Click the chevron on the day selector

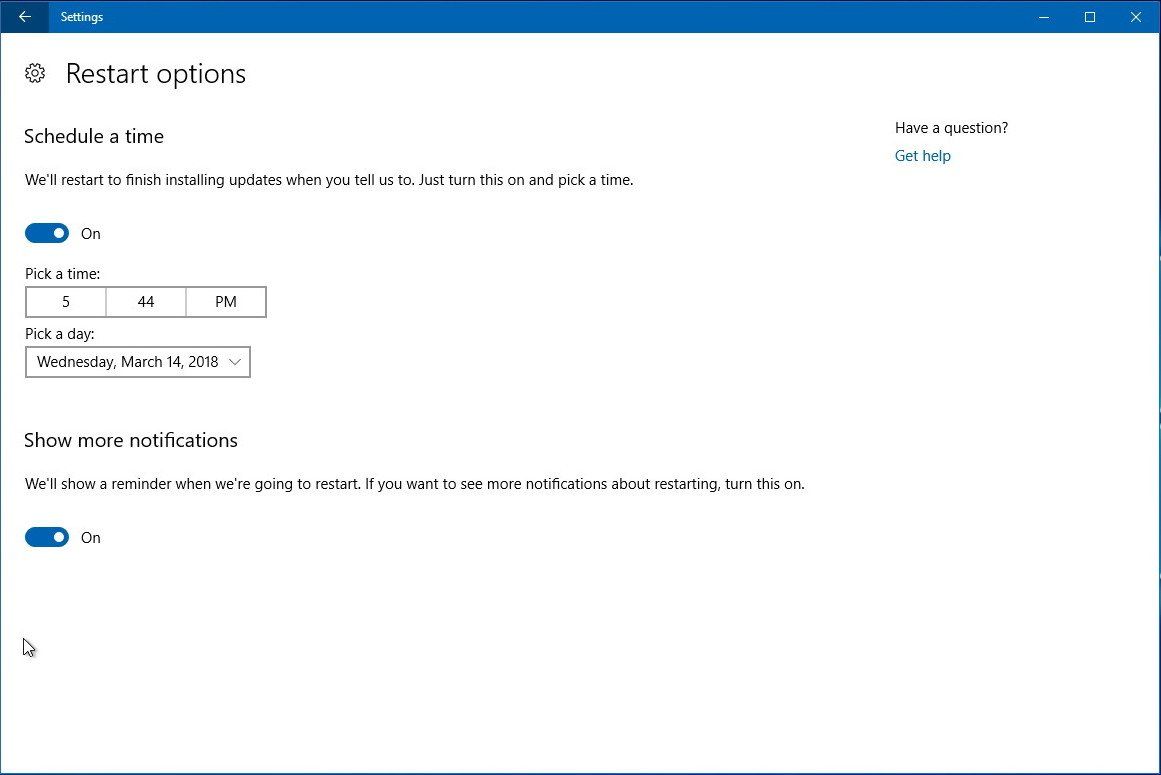pyautogui.click(x=236, y=362)
